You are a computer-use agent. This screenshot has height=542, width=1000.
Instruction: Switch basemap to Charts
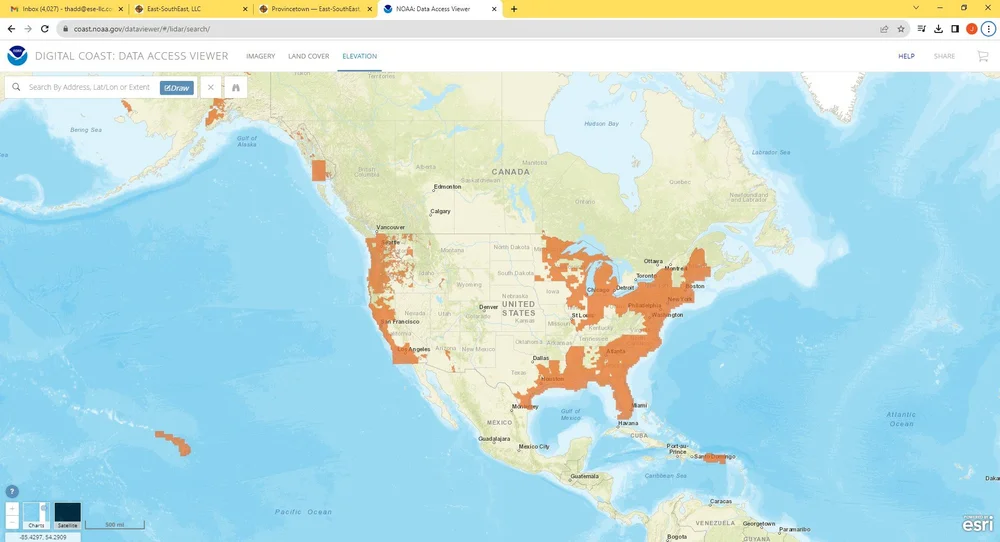(x=36, y=515)
